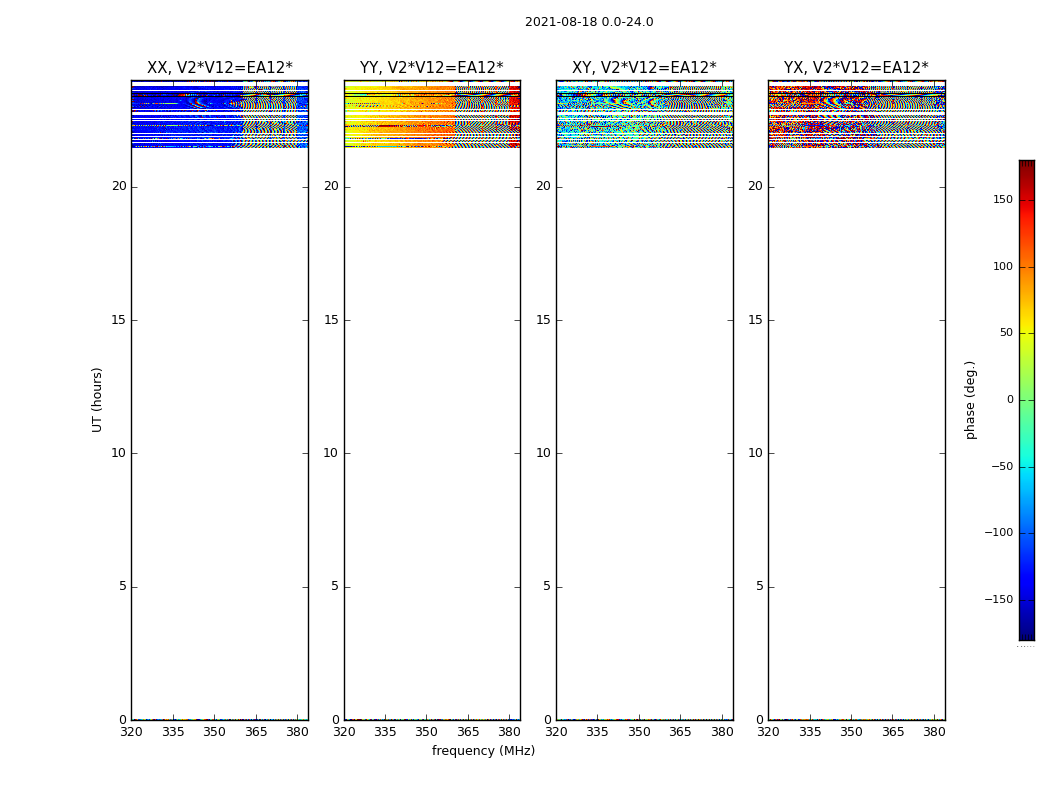Click the colorbar tick label '−150'
The height and width of the screenshot is (800, 1050).
coord(999,600)
